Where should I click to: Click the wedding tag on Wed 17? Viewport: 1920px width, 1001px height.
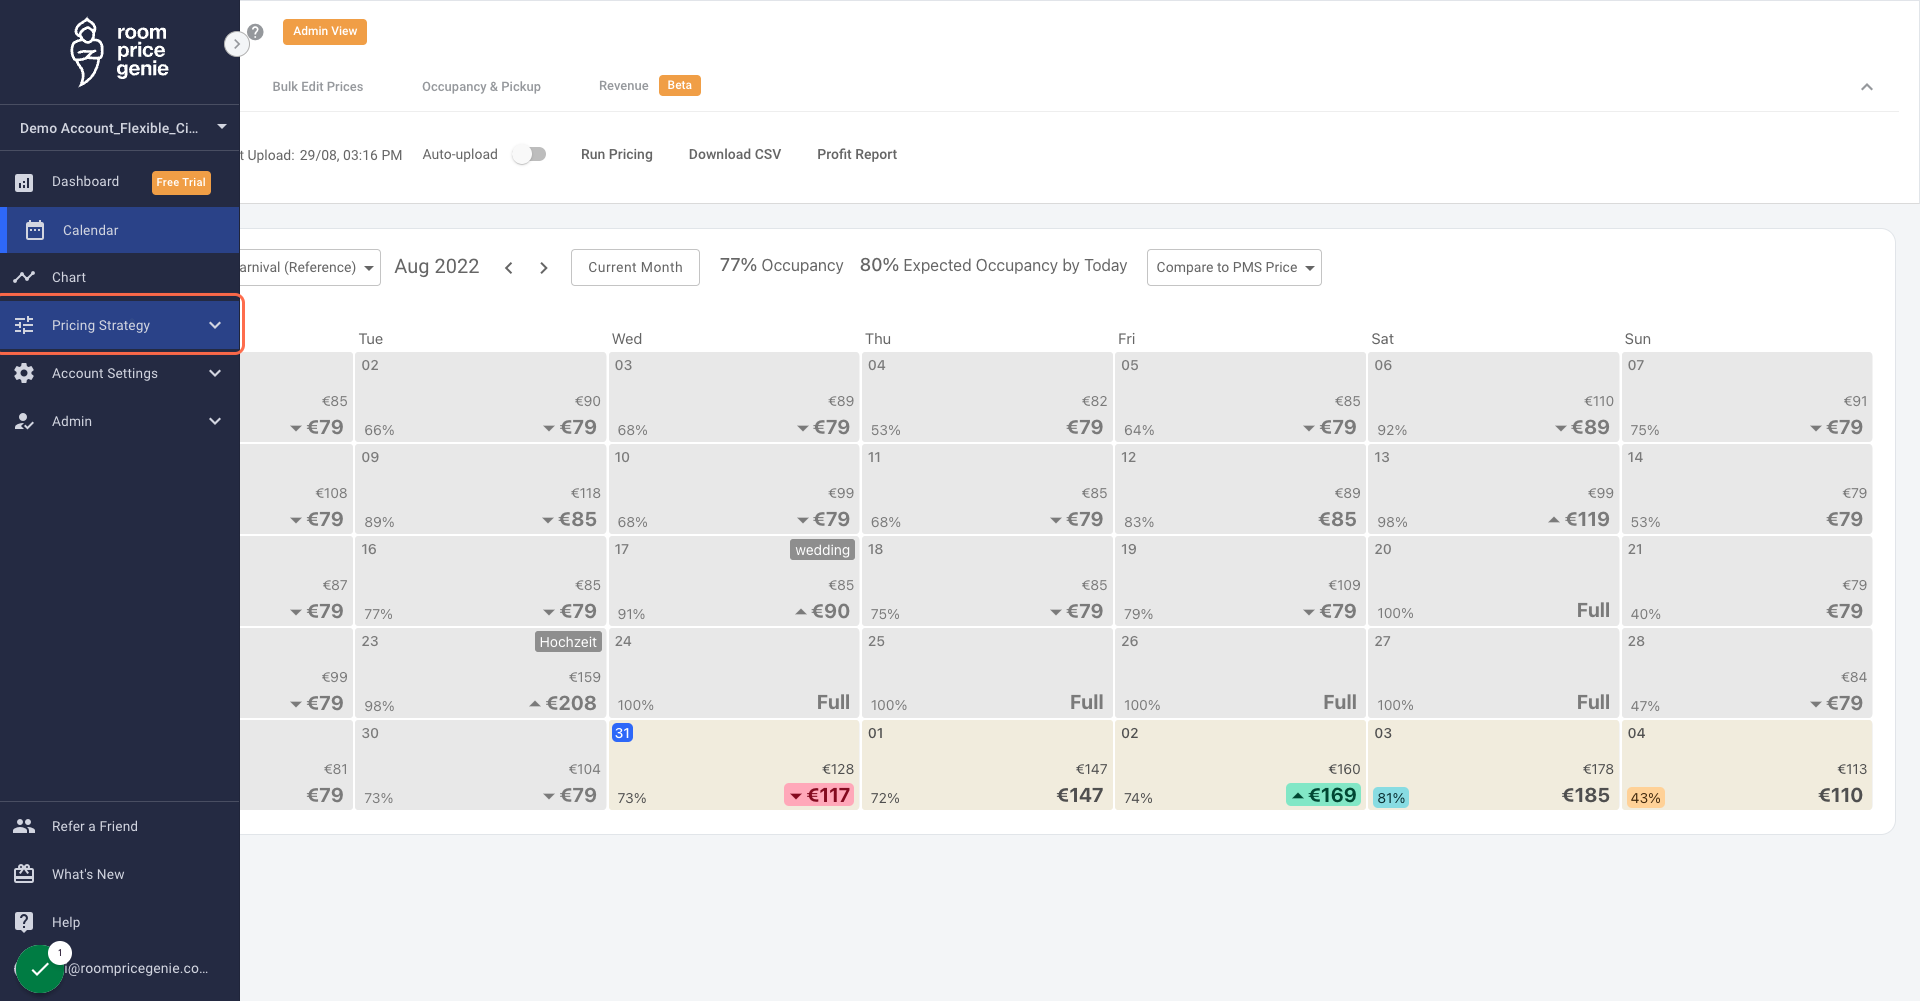tap(822, 550)
